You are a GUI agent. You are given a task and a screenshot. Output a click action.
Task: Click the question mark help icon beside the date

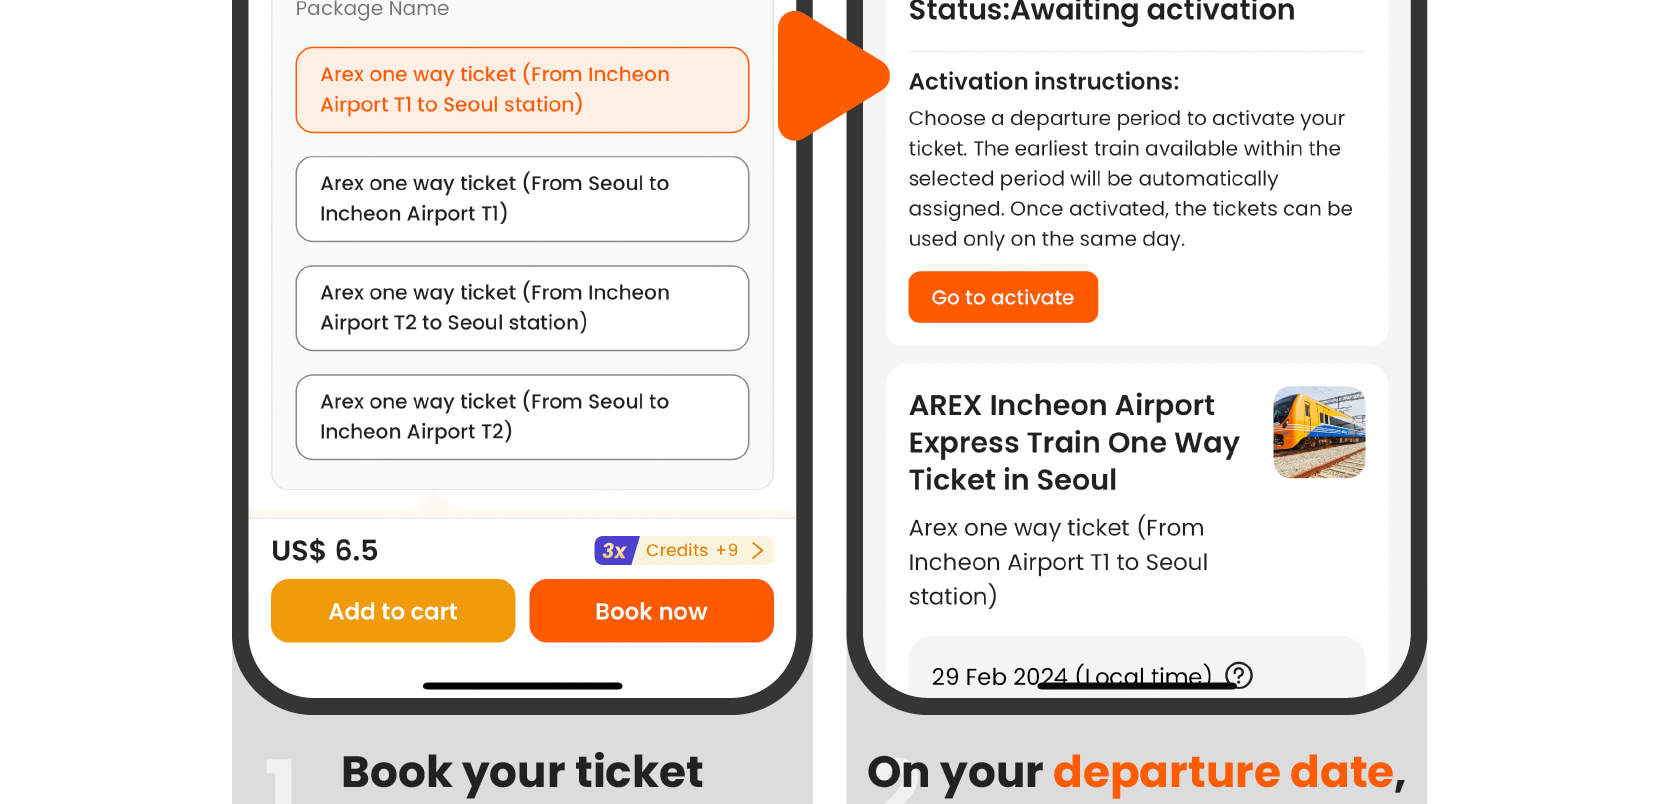[x=1239, y=676]
